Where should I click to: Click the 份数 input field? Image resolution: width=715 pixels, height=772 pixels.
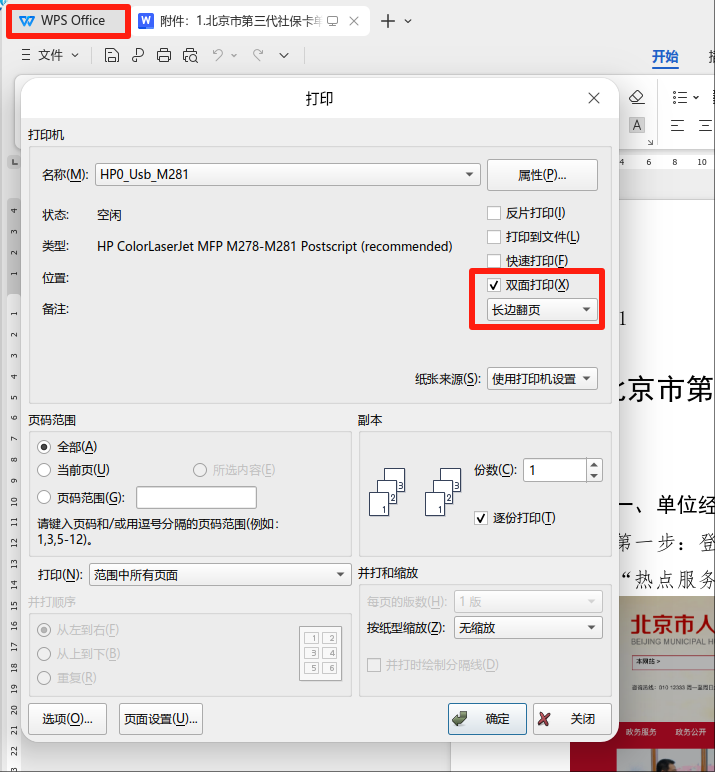coord(554,470)
